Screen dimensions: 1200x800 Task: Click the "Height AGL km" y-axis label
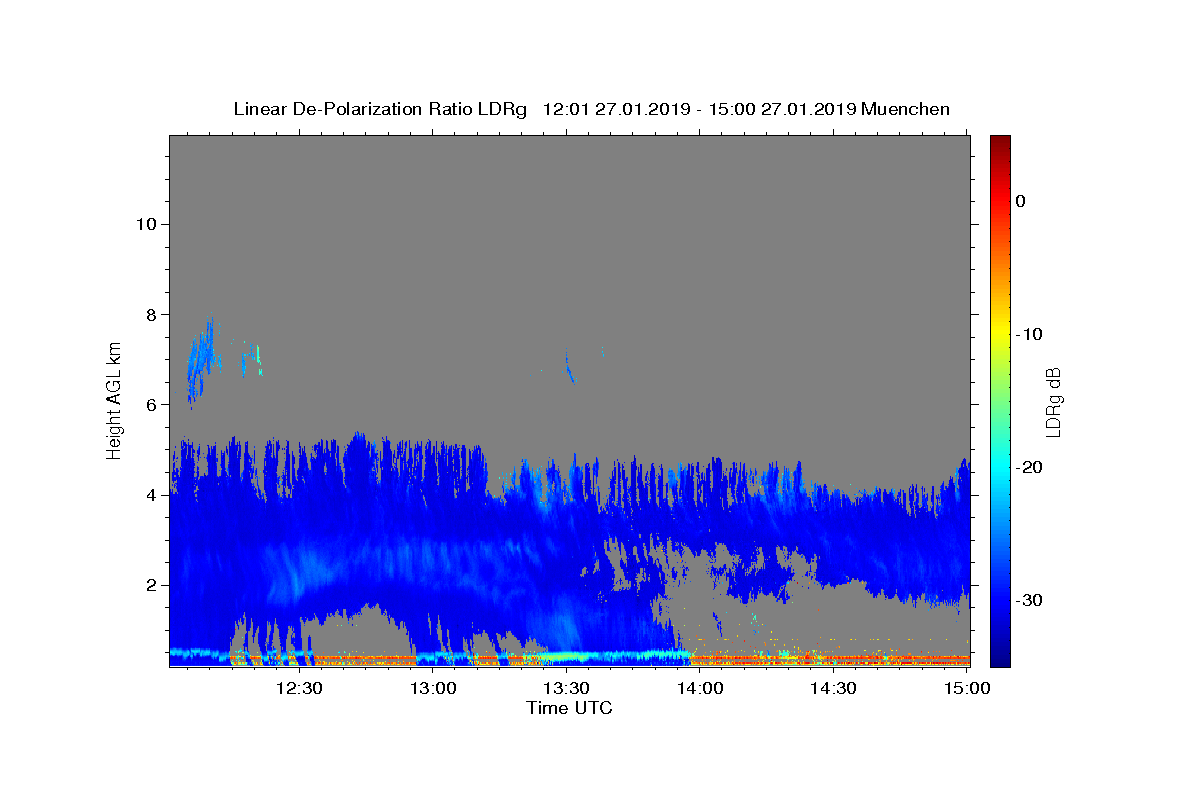coord(114,400)
